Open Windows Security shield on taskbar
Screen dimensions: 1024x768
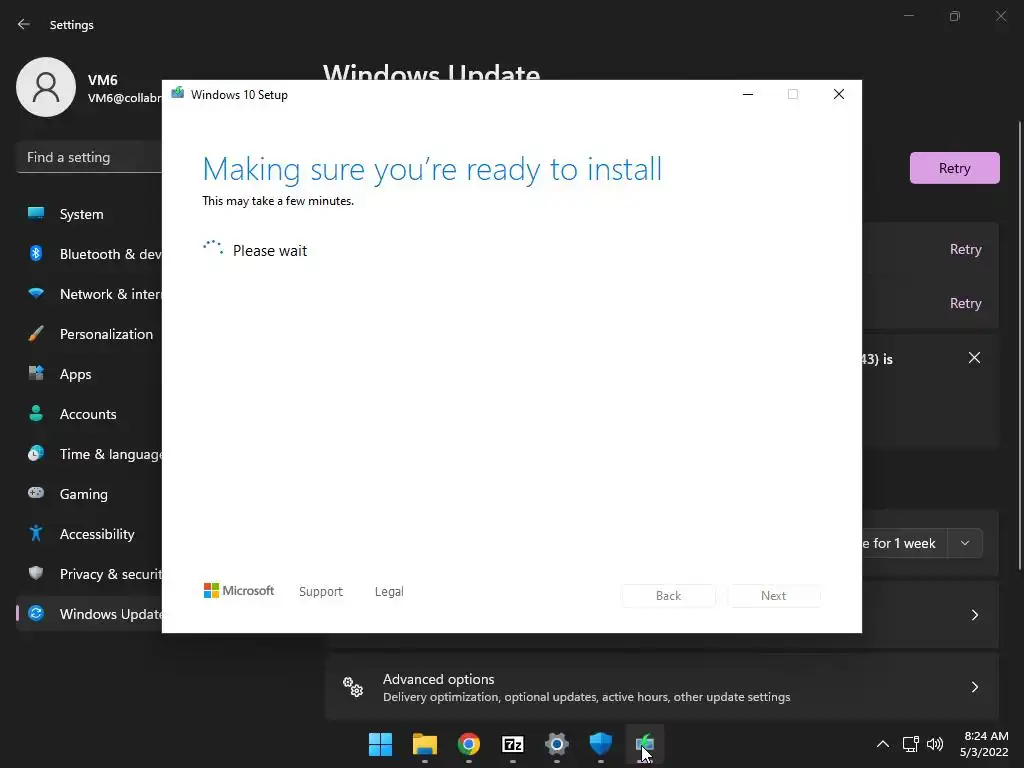pos(601,744)
